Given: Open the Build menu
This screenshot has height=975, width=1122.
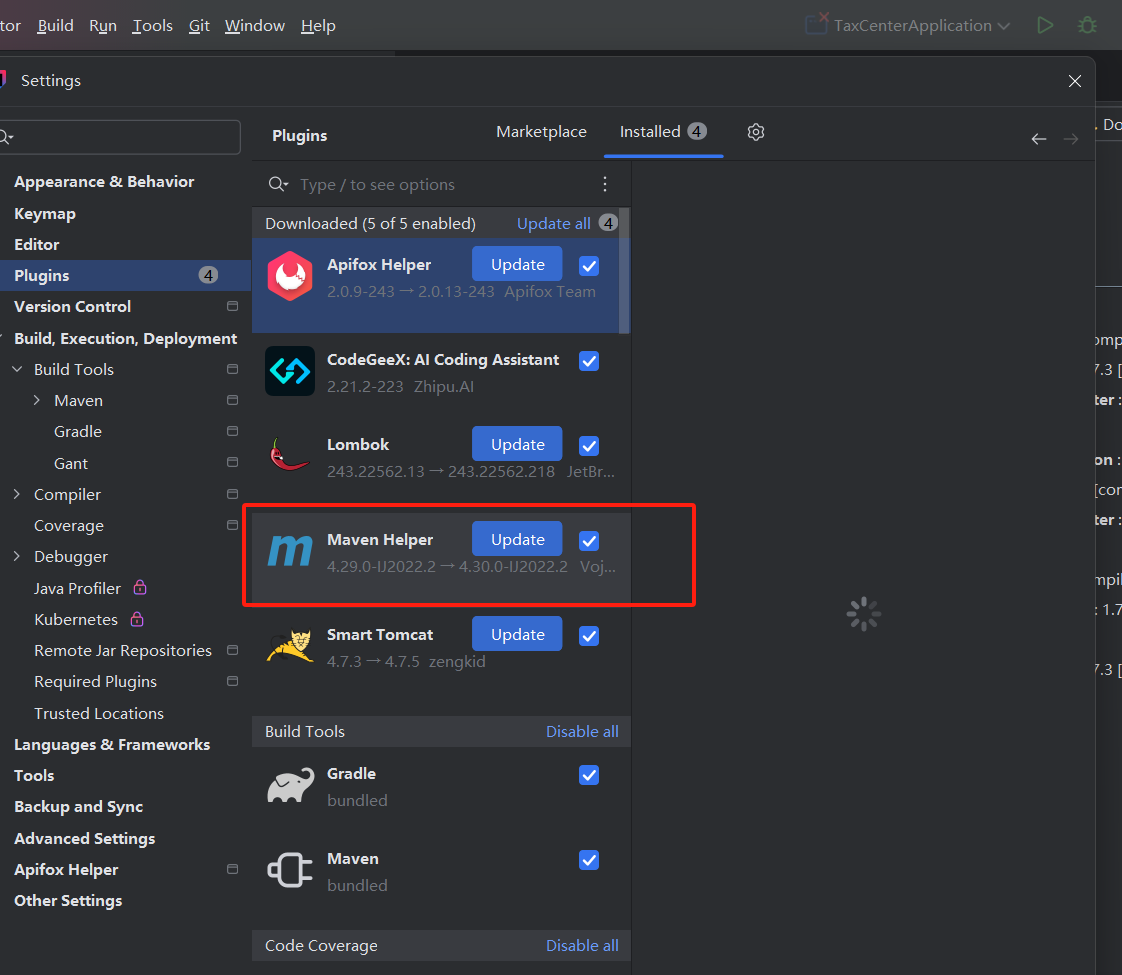Looking at the screenshot, I should coord(55,26).
